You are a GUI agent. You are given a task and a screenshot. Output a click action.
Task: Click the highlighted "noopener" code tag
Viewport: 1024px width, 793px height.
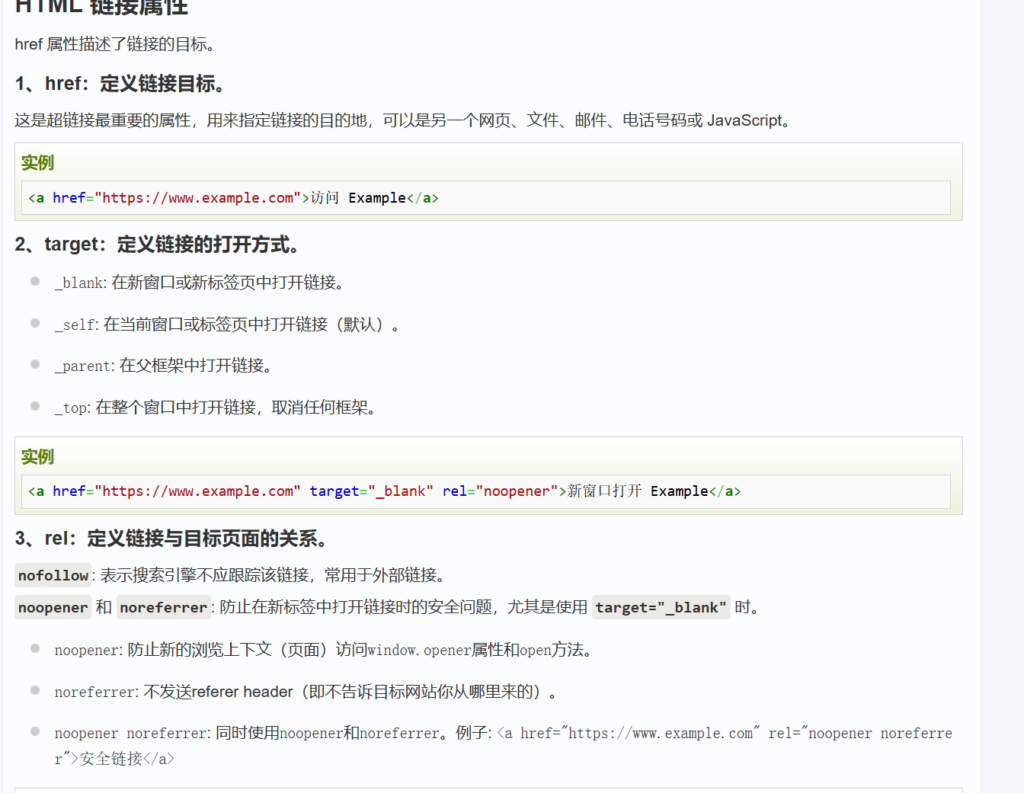pos(53,607)
